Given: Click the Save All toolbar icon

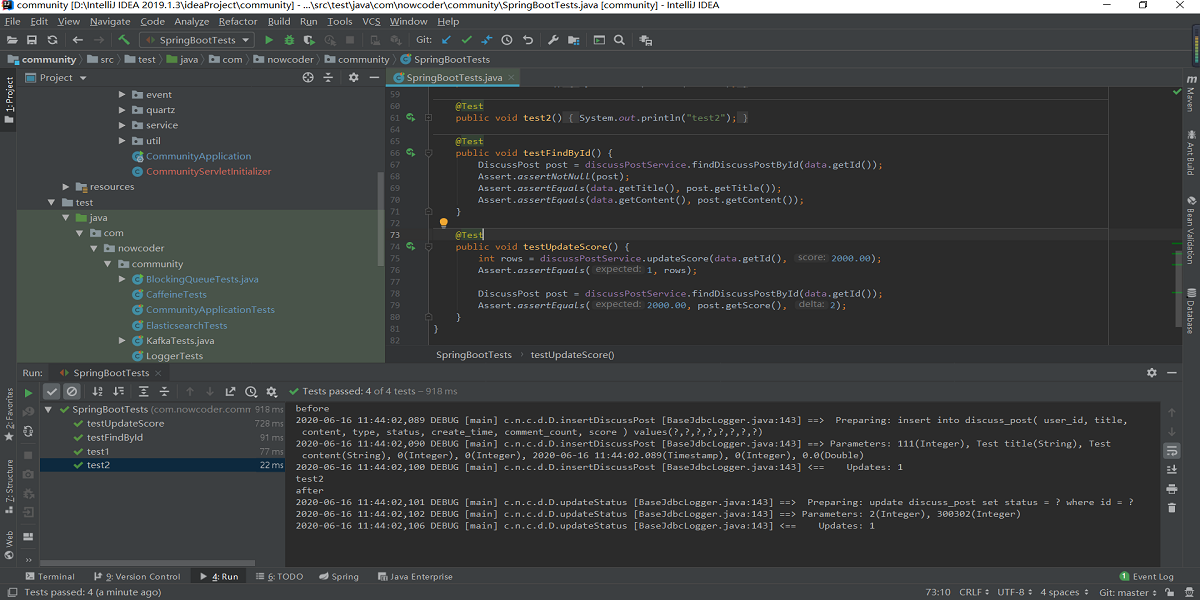Looking at the screenshot, I should tap(32, 40).
